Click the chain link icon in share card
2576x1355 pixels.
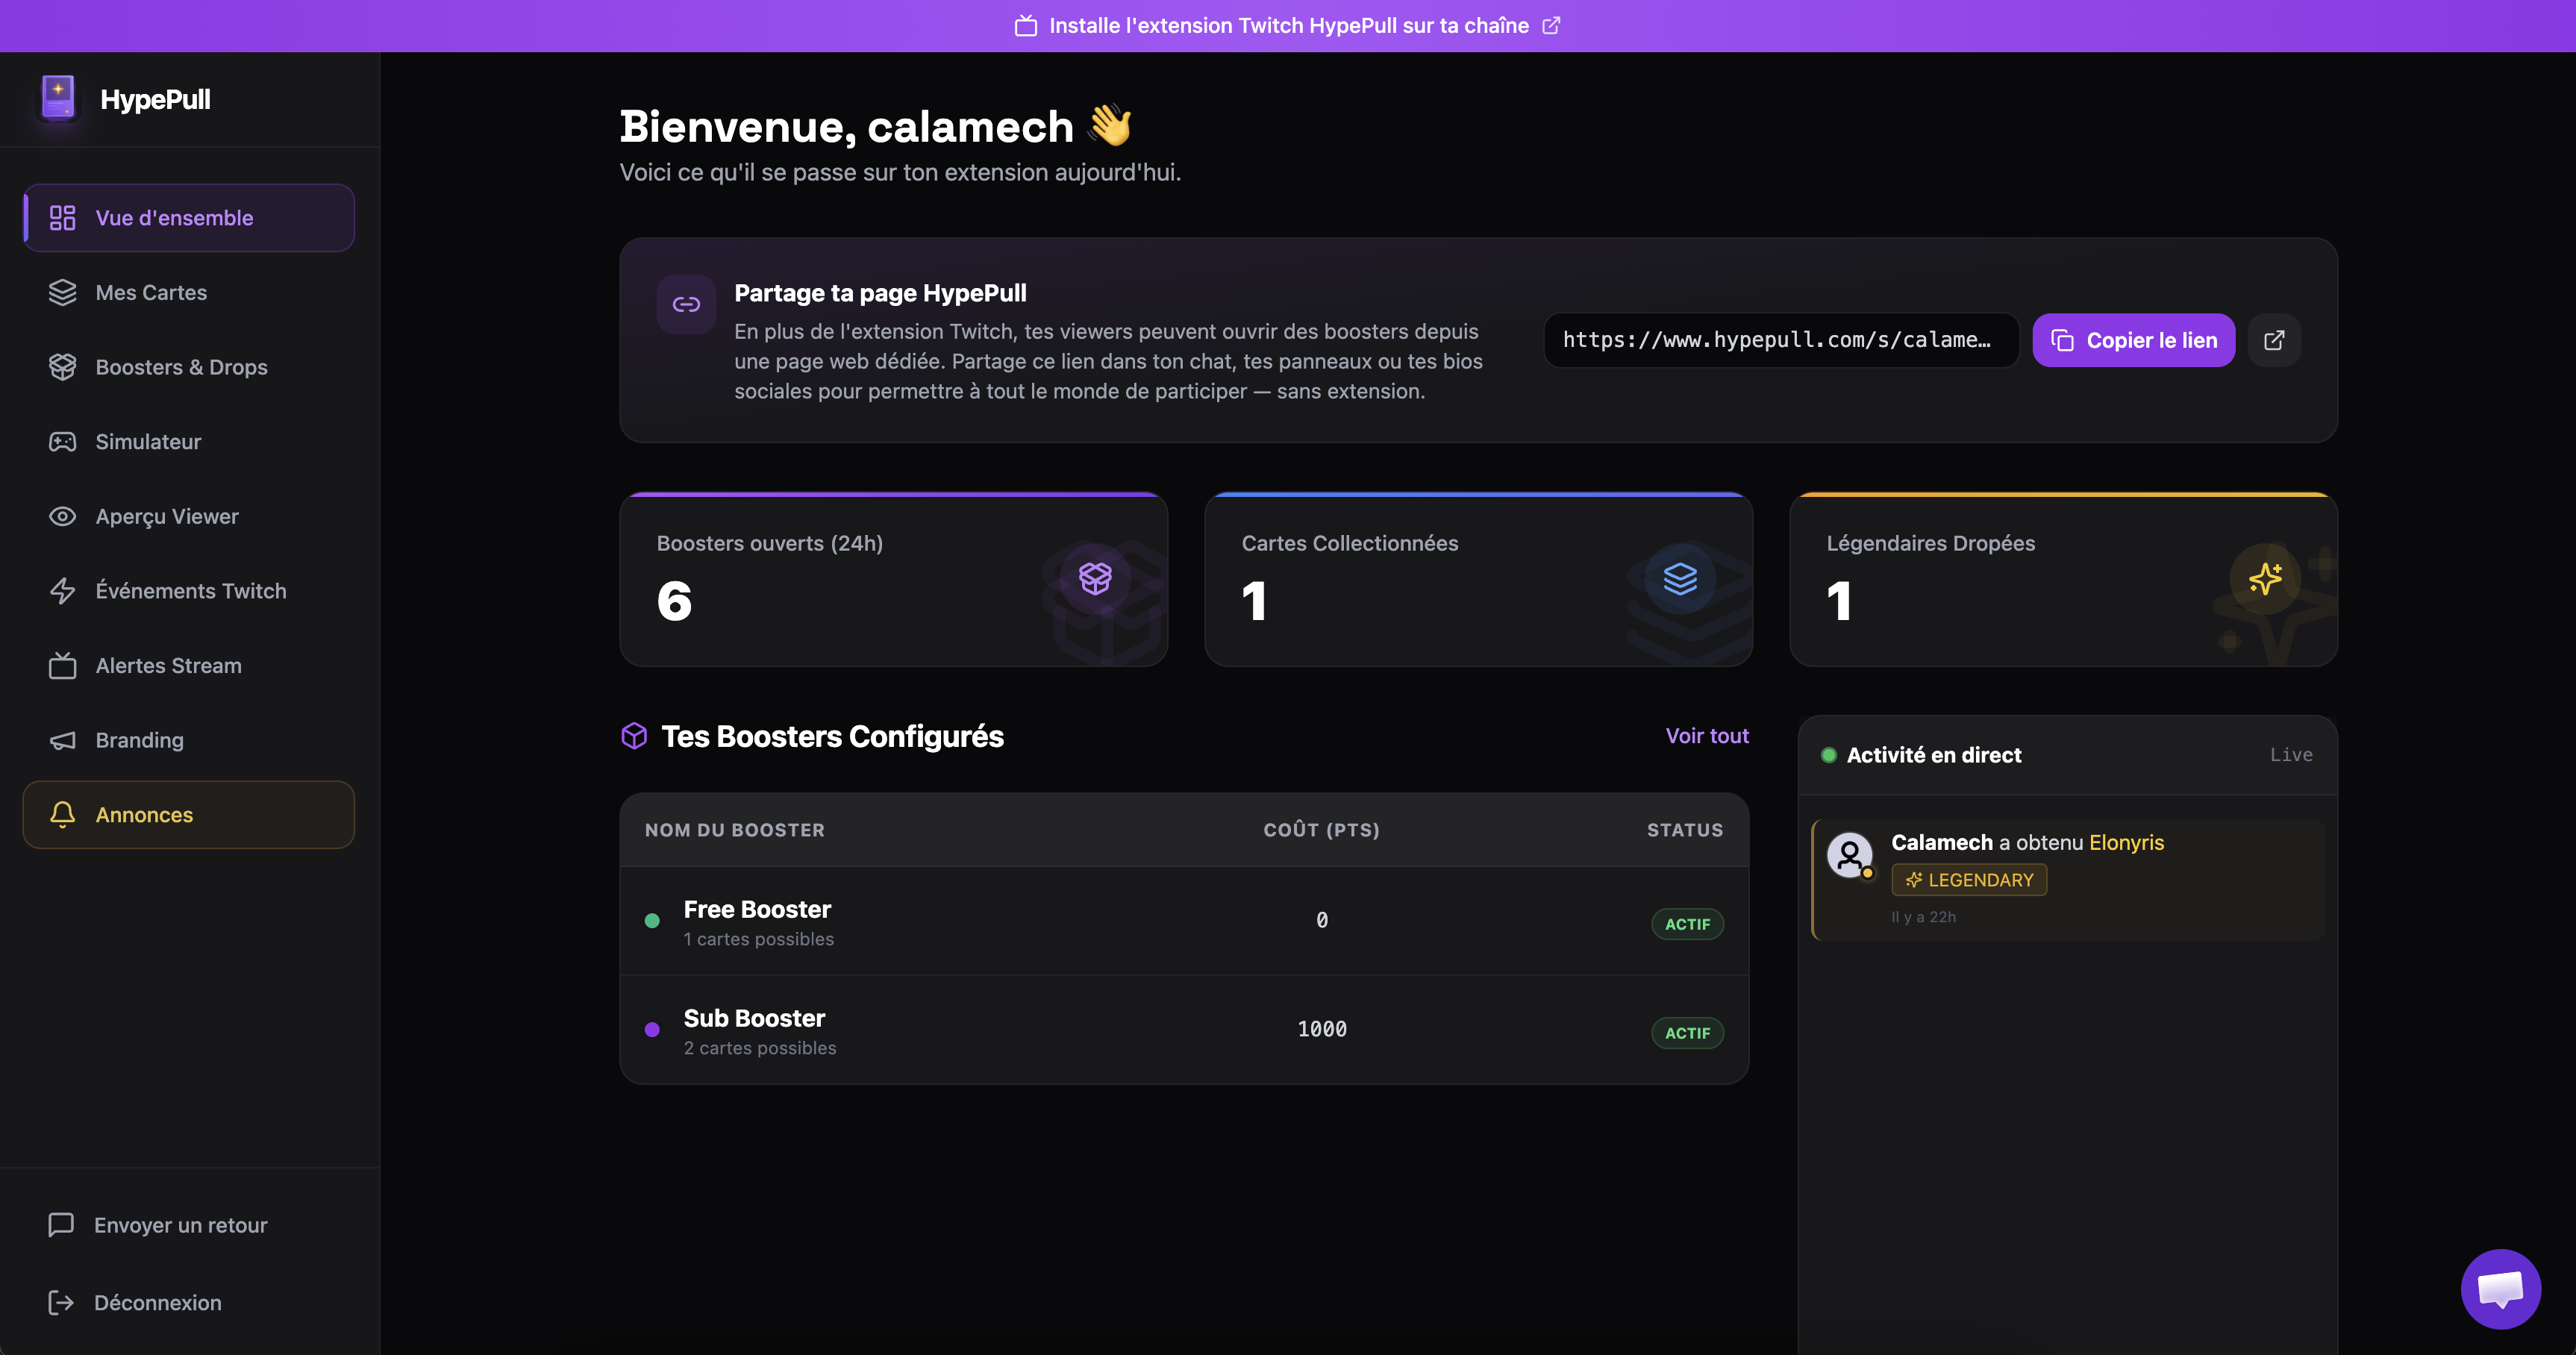tap(686, 304)
